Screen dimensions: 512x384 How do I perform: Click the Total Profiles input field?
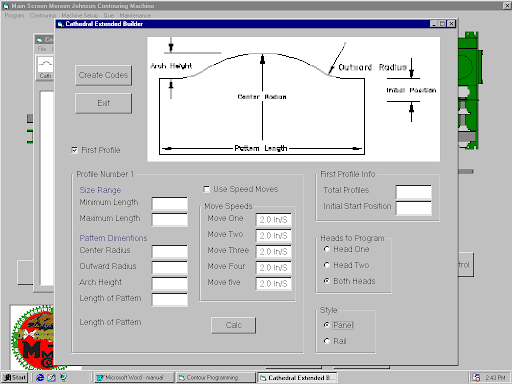click(x=414, y=192)
